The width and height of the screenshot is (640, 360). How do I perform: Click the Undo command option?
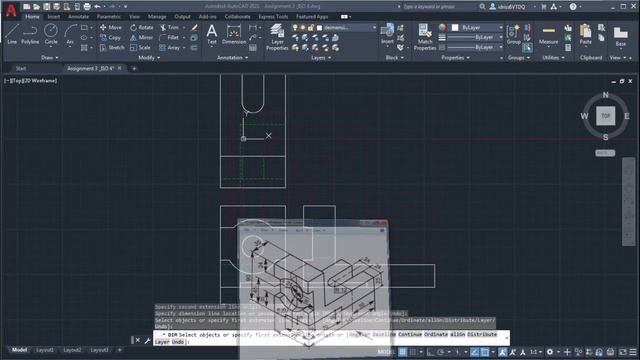click(178, 342)
